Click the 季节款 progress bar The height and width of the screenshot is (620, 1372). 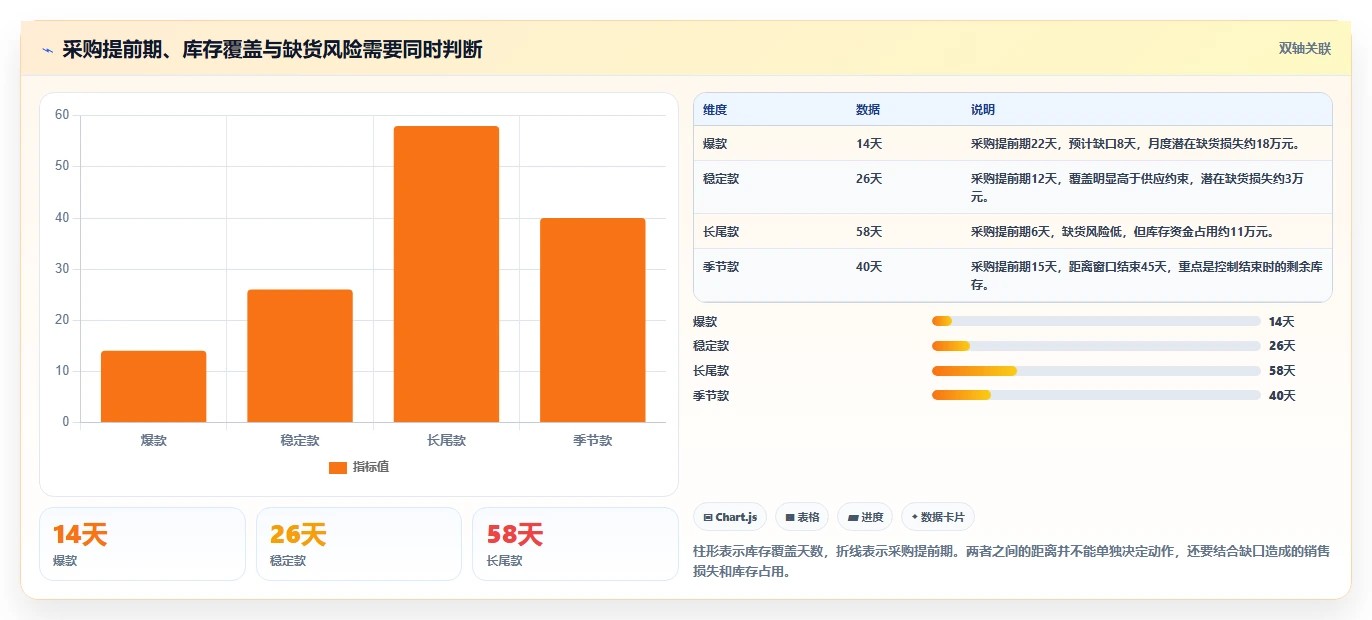[x=1095, y=395]
